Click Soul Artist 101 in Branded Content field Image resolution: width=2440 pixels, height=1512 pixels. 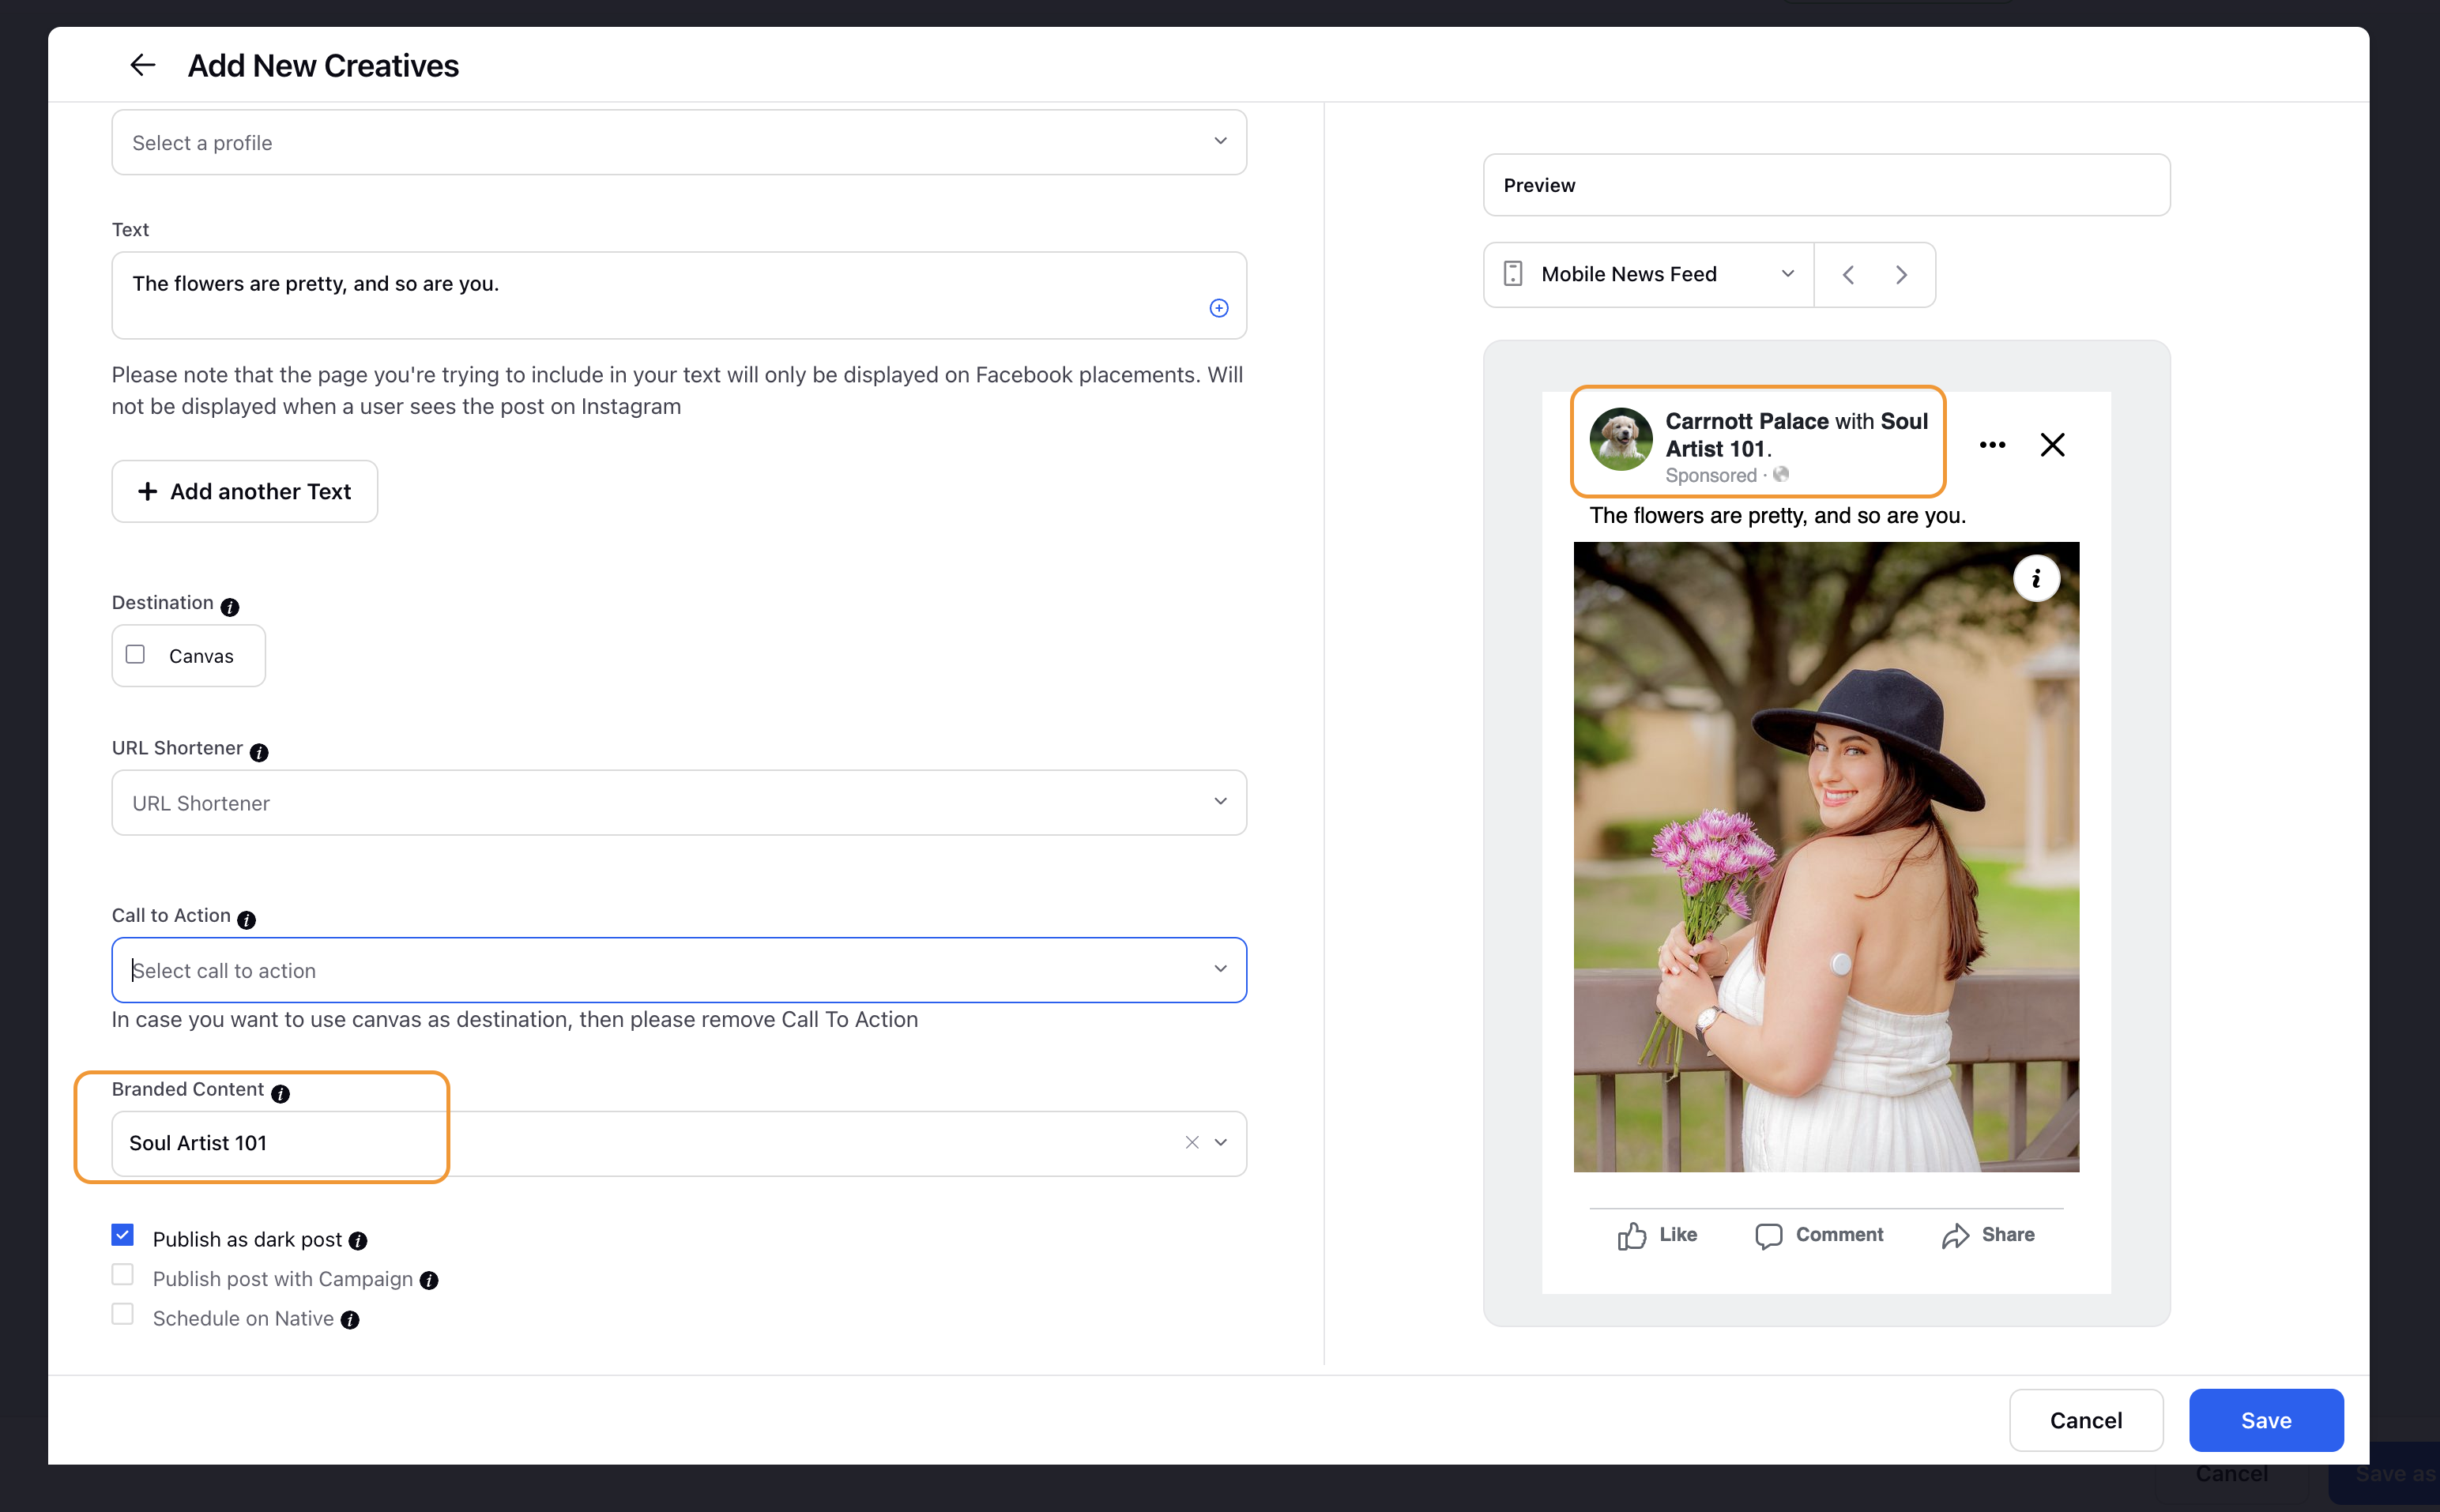pos(198,1143)
